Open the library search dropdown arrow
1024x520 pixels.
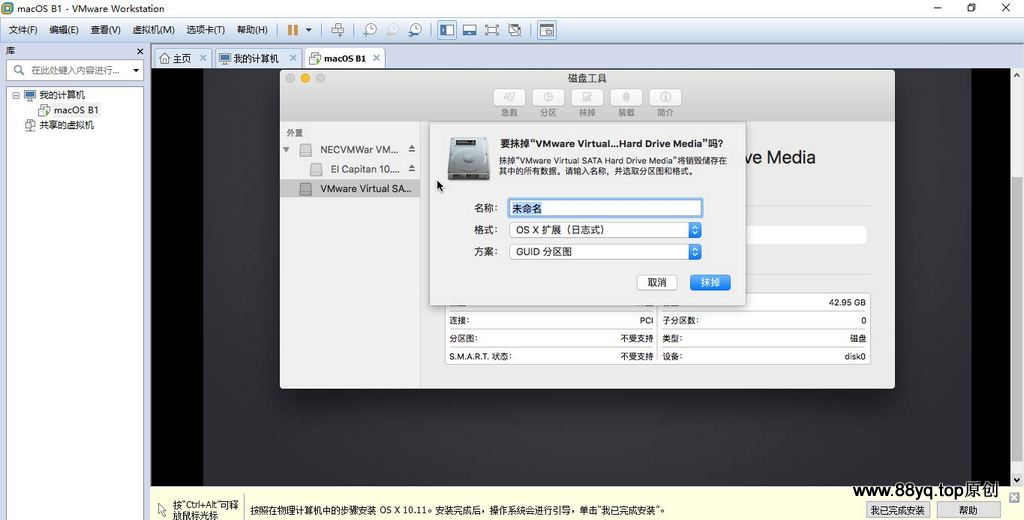[x=136, y=70]
